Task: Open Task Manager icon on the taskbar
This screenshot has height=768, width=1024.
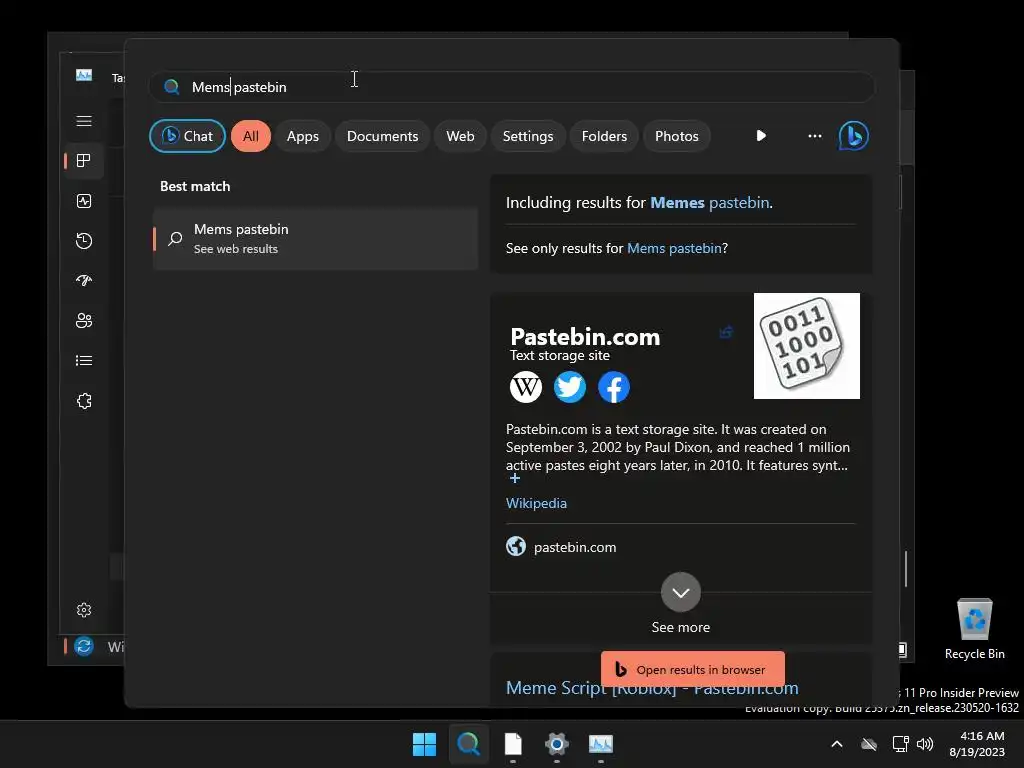Action: coord(601,744)
